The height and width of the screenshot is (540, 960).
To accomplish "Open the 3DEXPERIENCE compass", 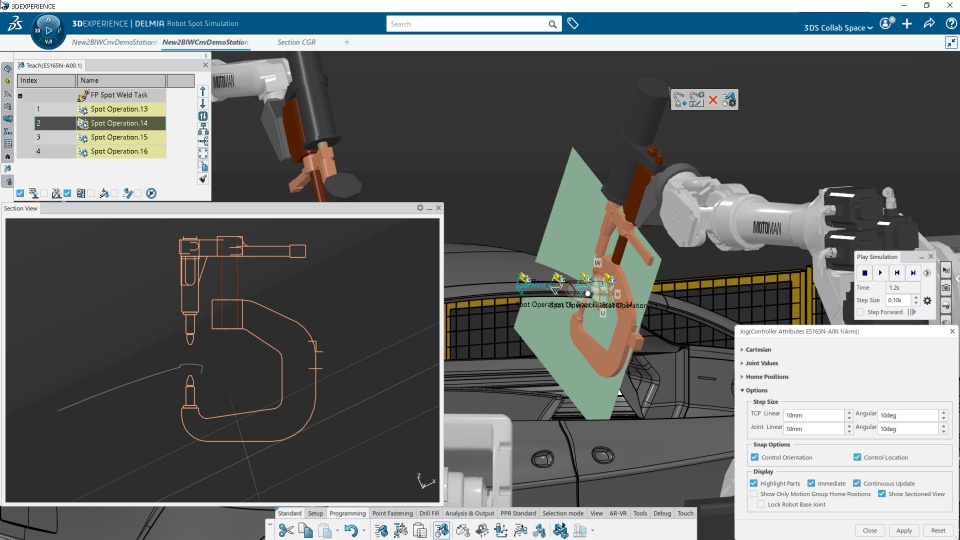I will 48,30.
